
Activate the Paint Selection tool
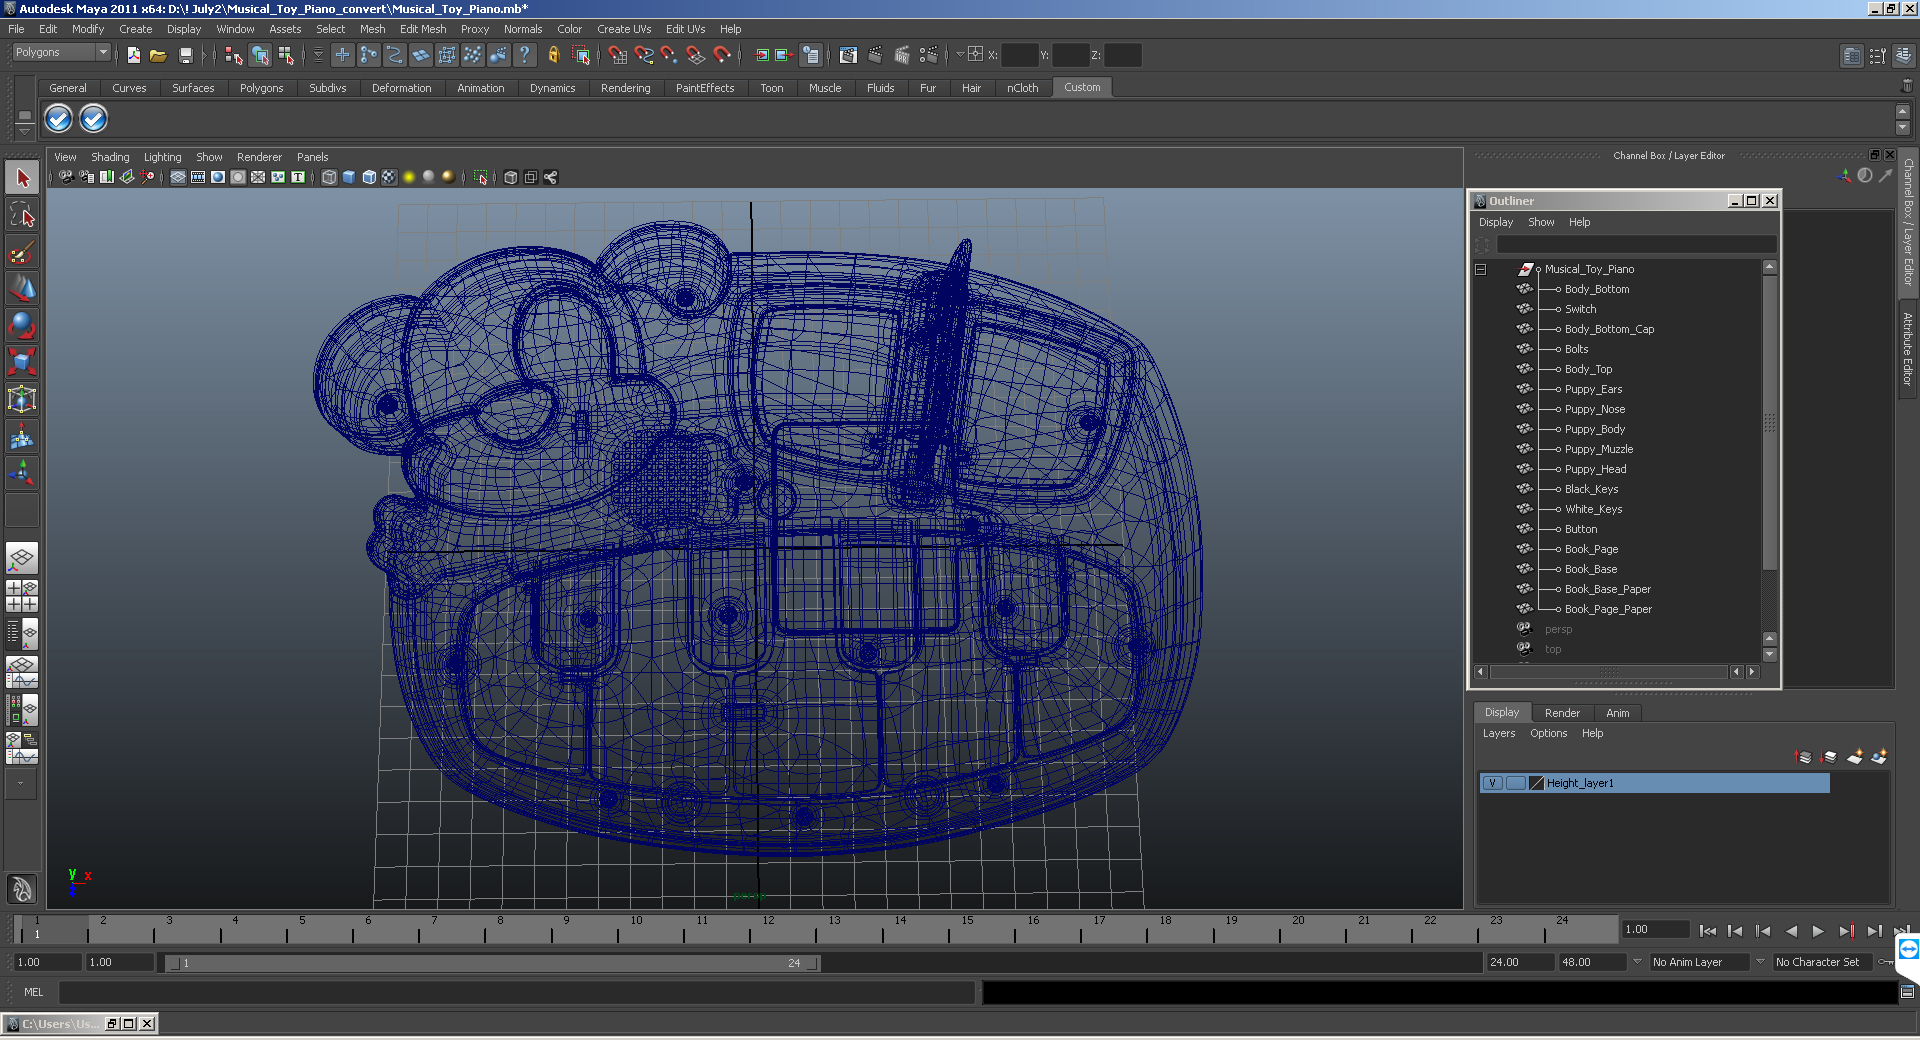(x=22, y=251)
